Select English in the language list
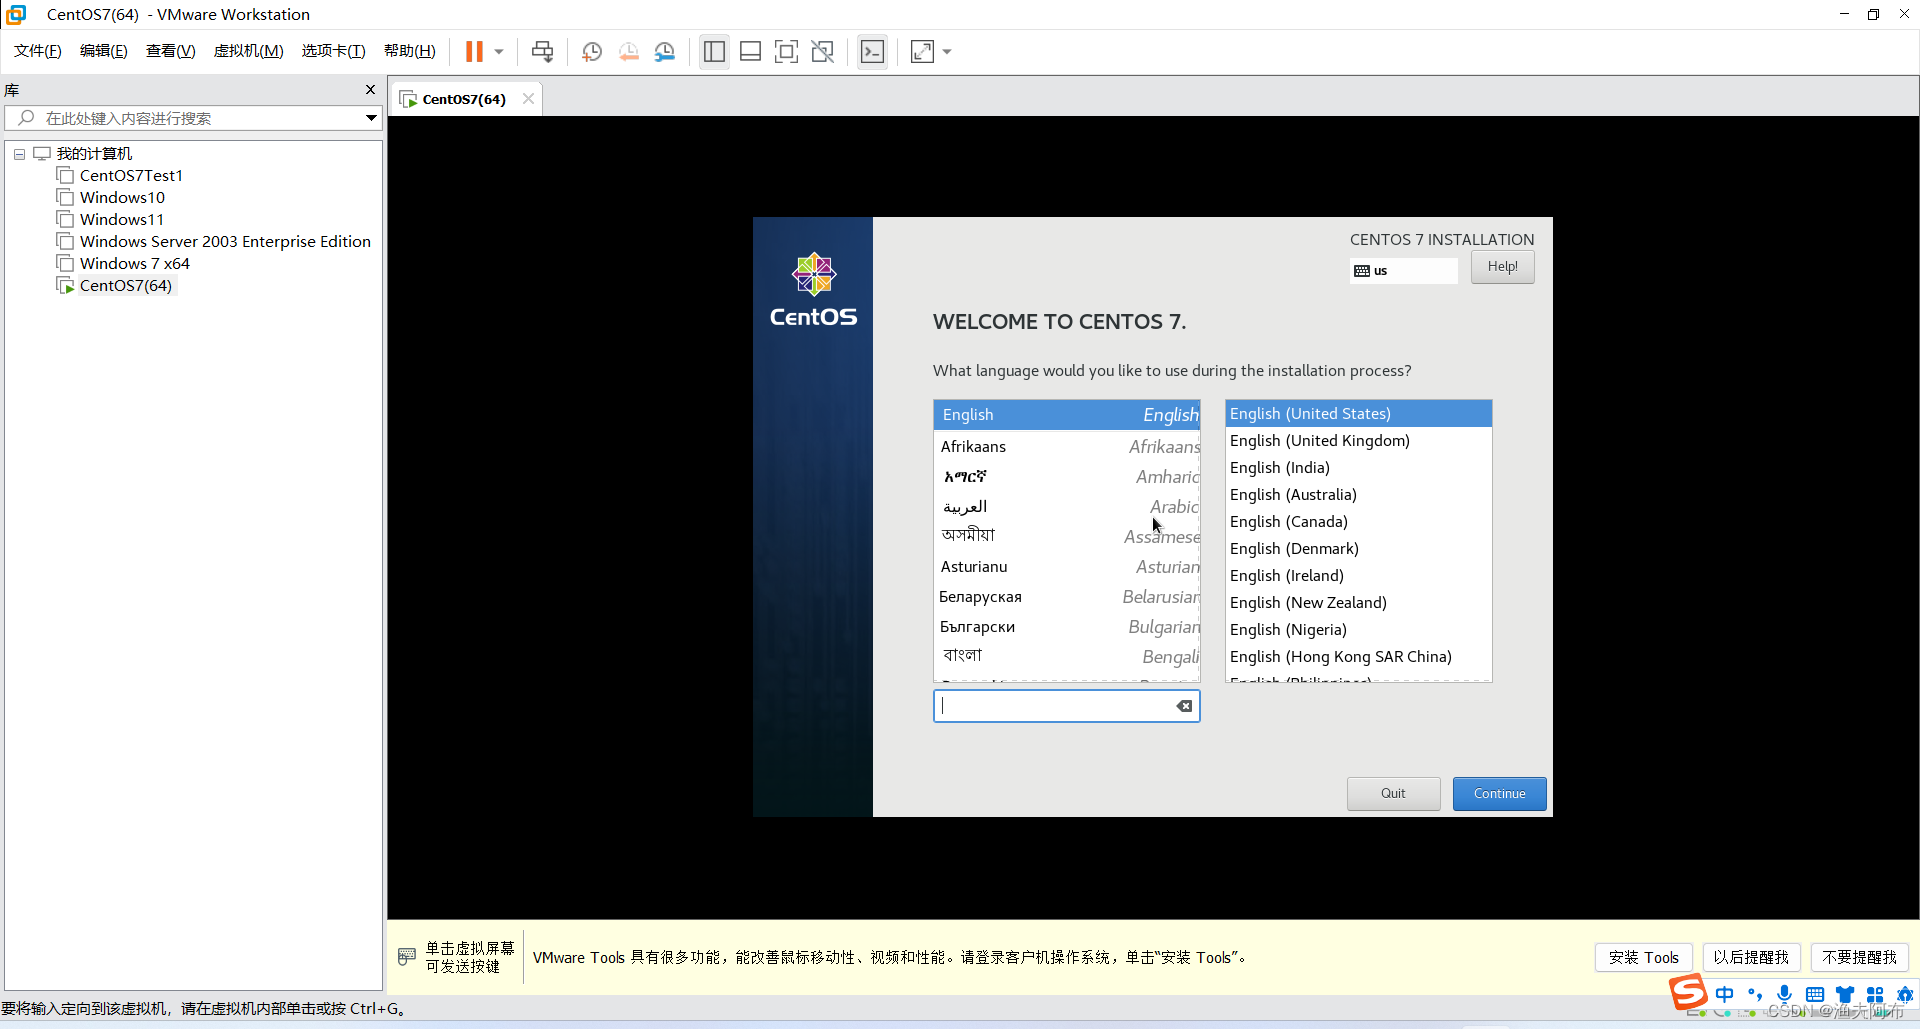The height and width of the screenshot is (1029, 1920). point(1067,414)
